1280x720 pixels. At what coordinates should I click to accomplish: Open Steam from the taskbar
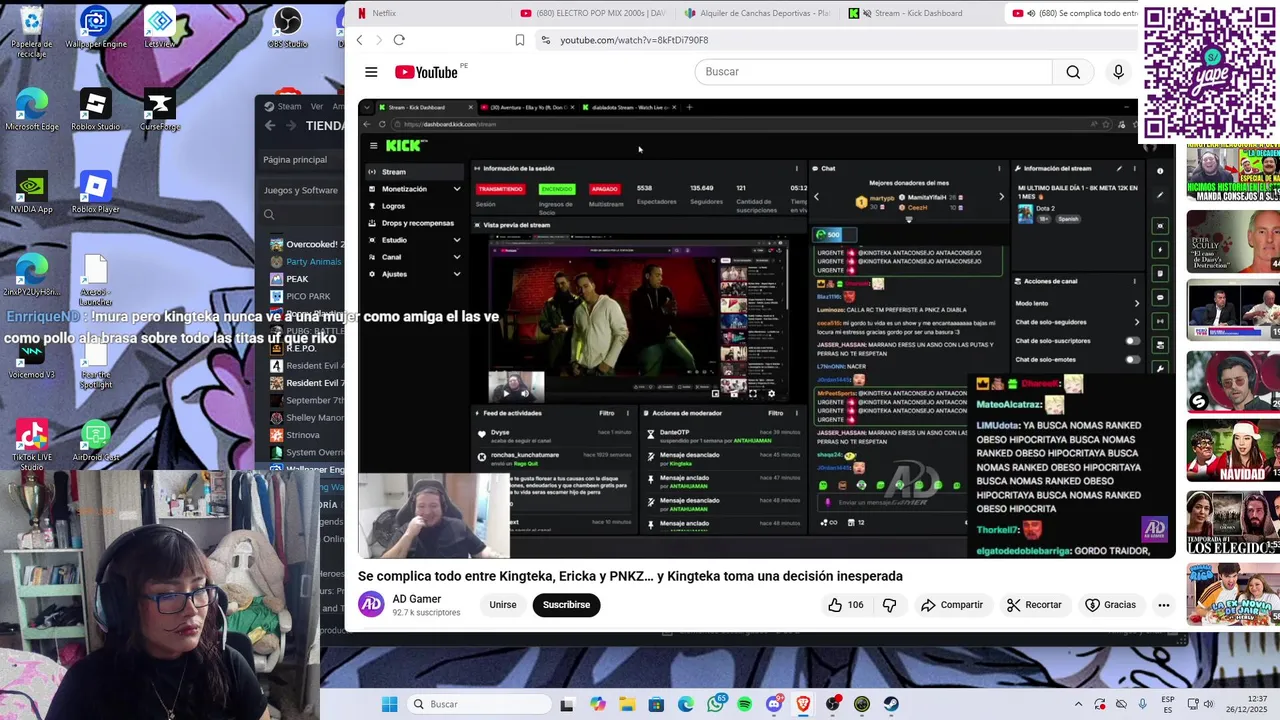(891, 704)
